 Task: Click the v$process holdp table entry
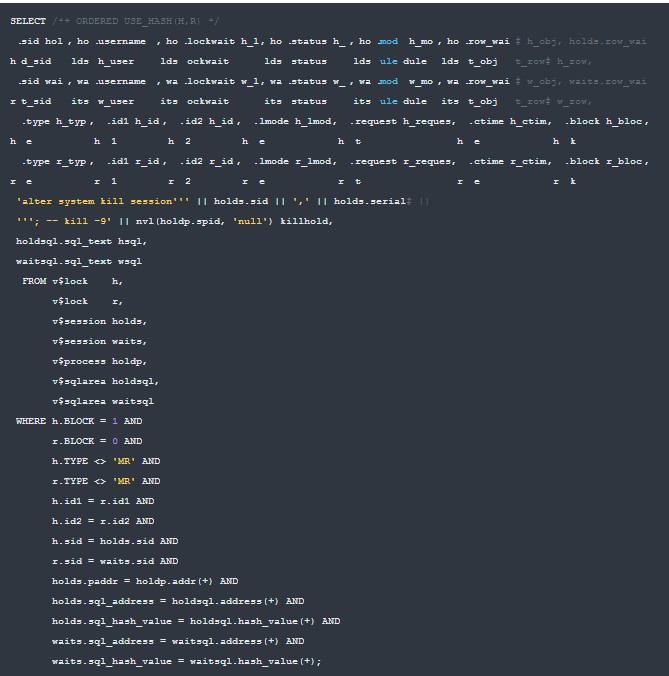99,361
